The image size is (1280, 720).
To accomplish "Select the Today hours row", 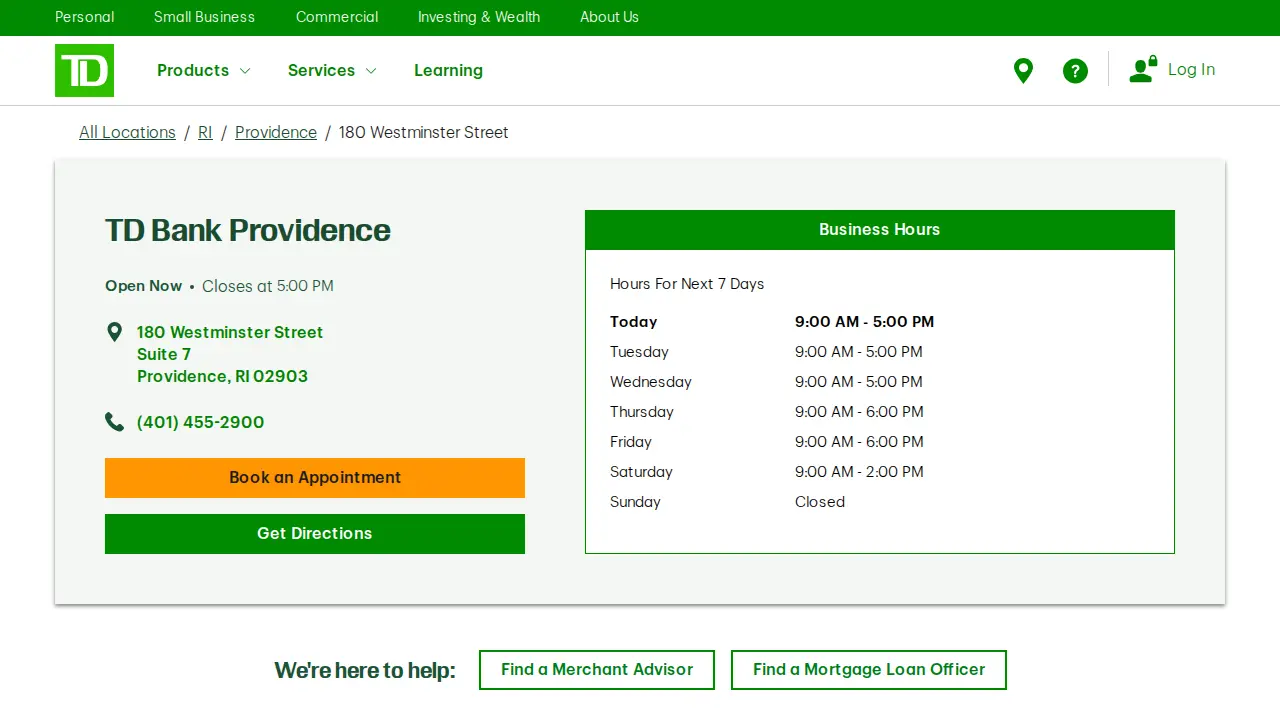I will point(772,322).
